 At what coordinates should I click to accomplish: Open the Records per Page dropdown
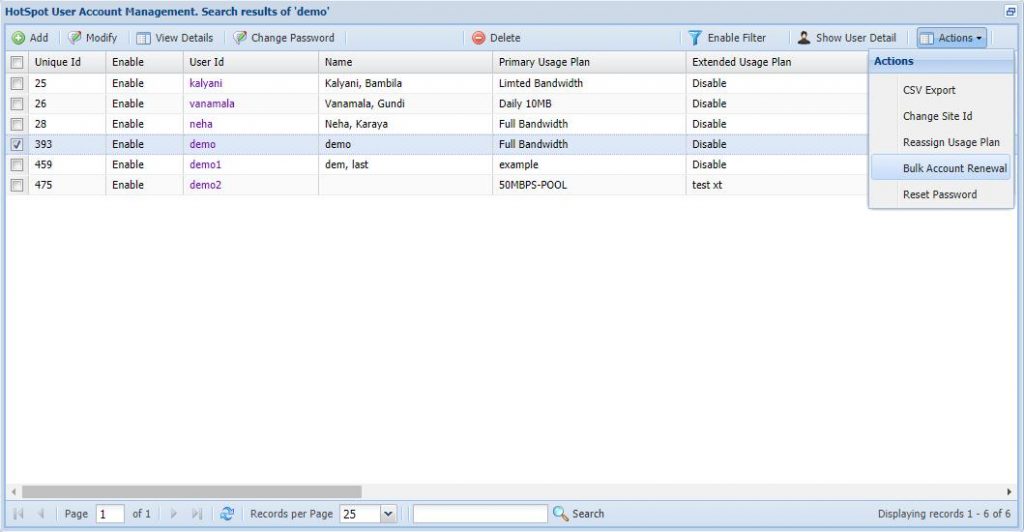388,513
